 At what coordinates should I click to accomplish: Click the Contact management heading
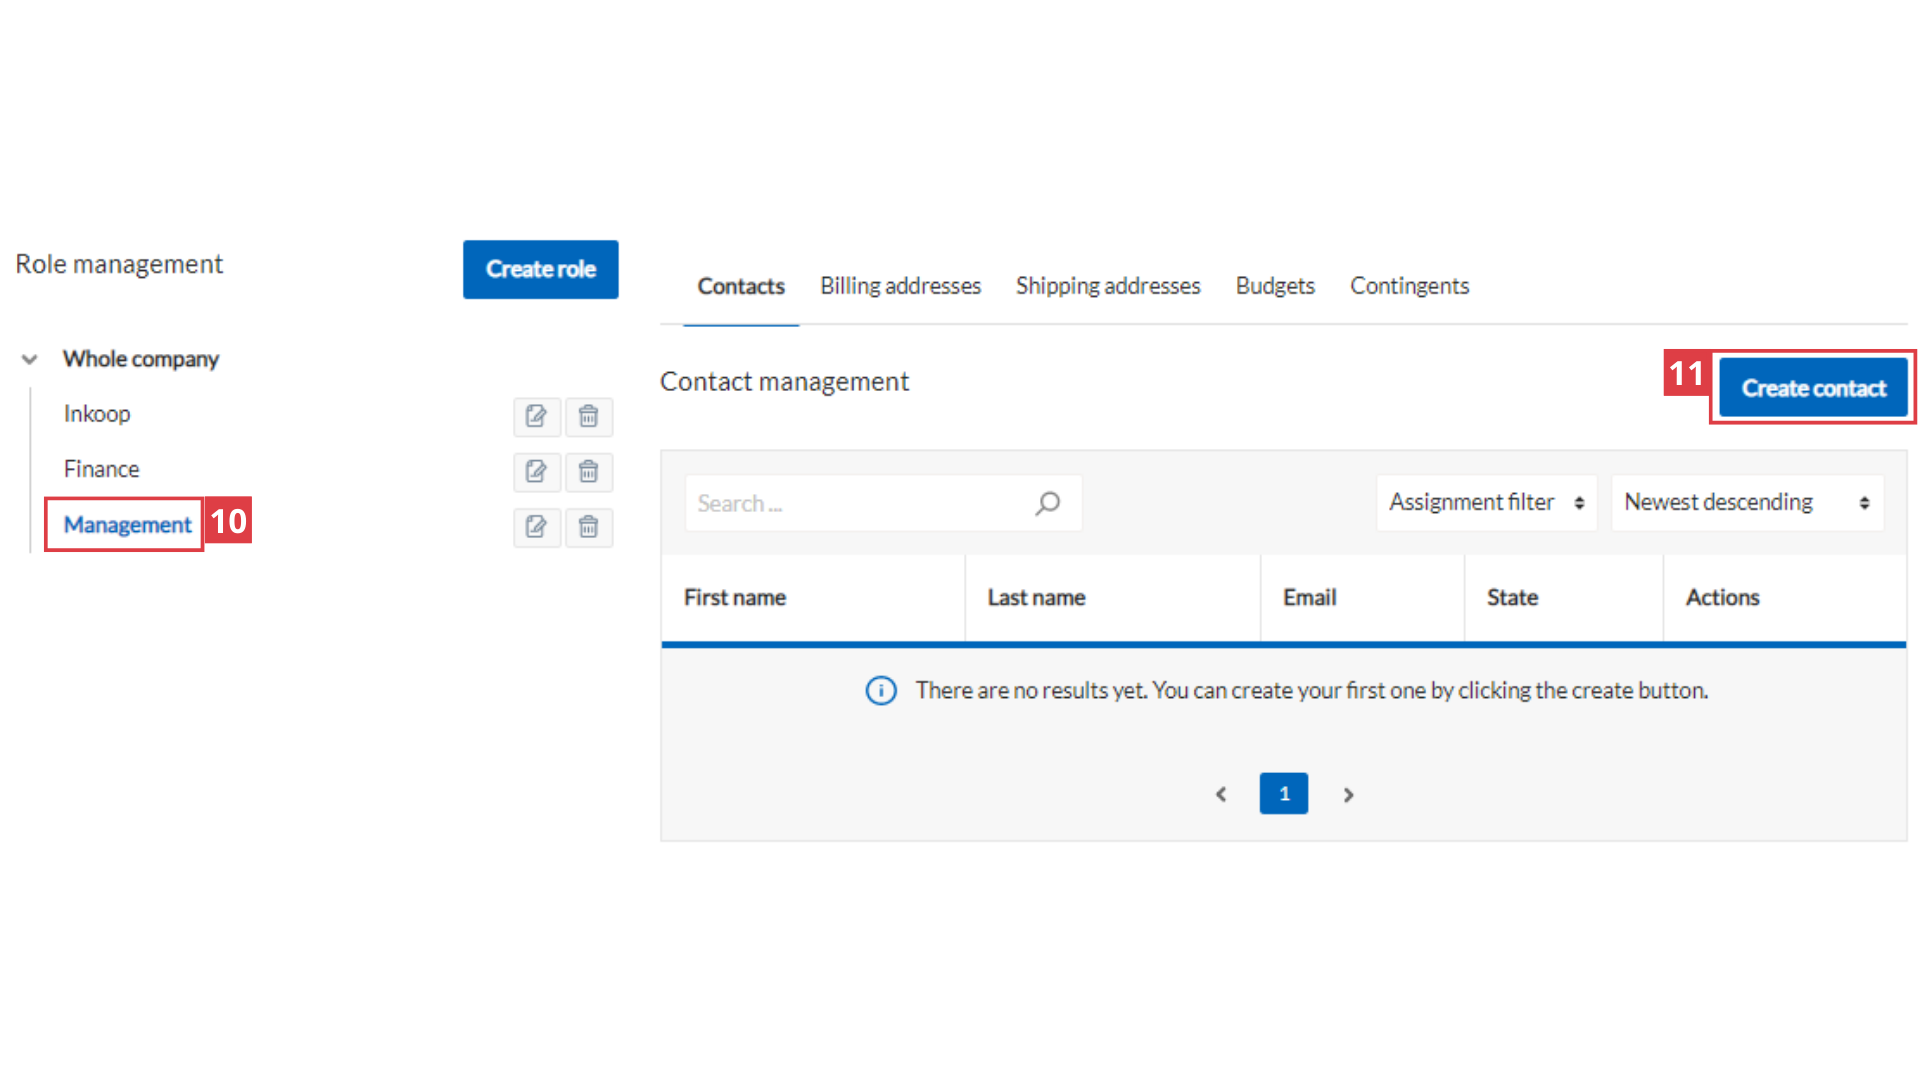coord(785,382)
